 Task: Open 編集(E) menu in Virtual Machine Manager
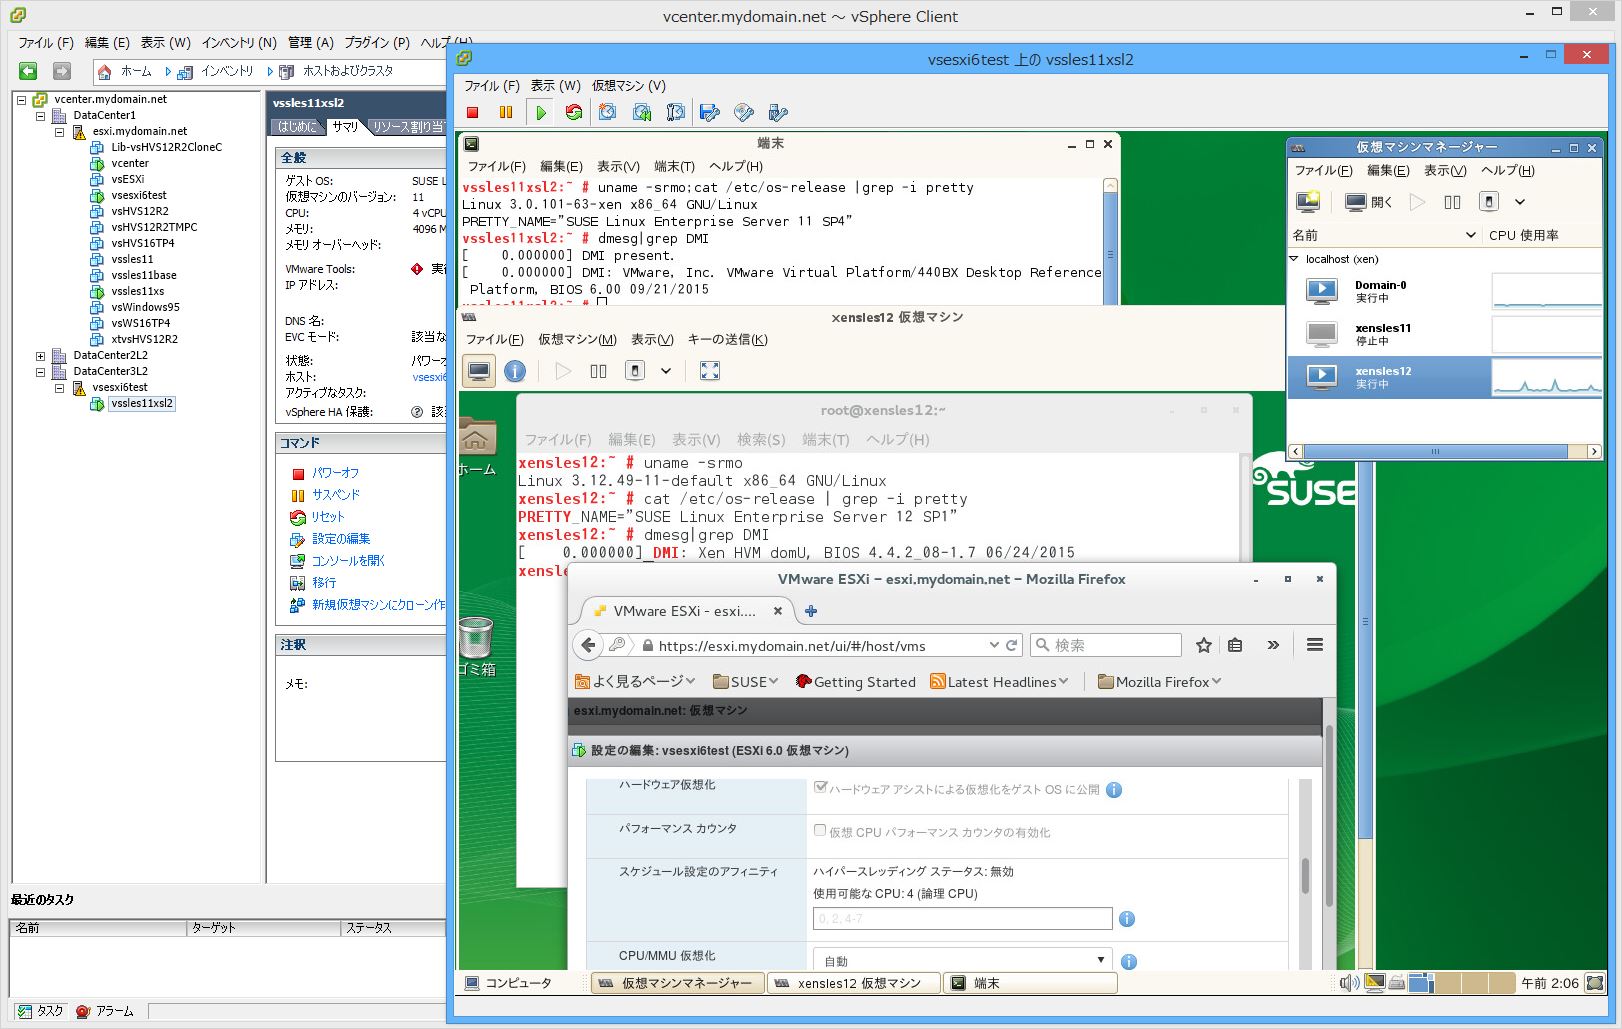pyautogui.click(x=1388, y=170)
